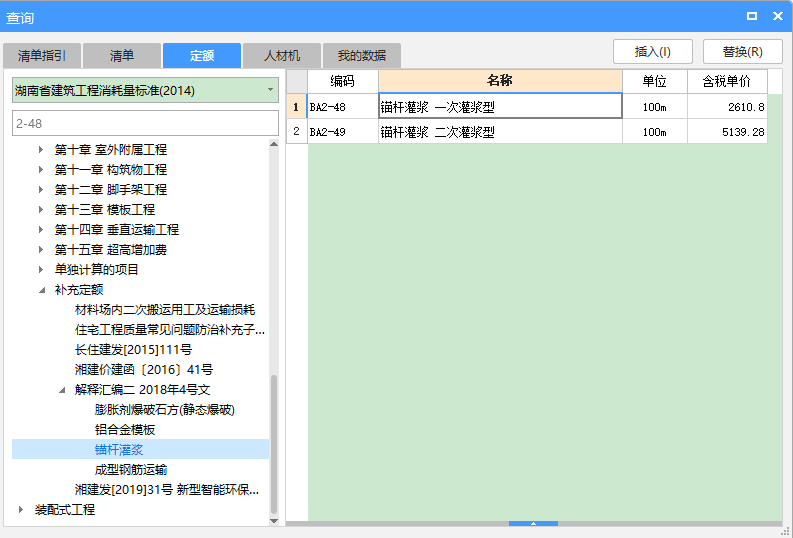Viewport: 793px width, 538px height.
Task: Maximize the 查询 window
Action: point(752,16)
